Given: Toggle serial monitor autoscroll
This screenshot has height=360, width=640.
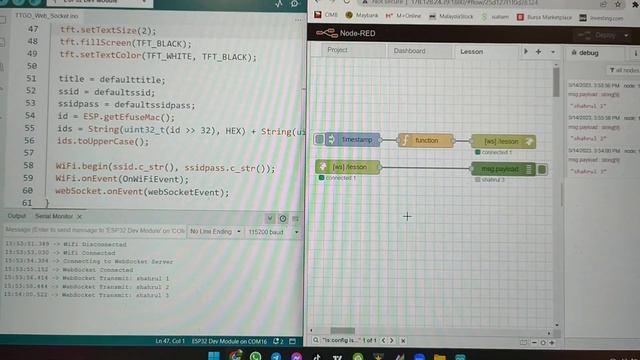Looking at the screenshot, I should 270,218.
